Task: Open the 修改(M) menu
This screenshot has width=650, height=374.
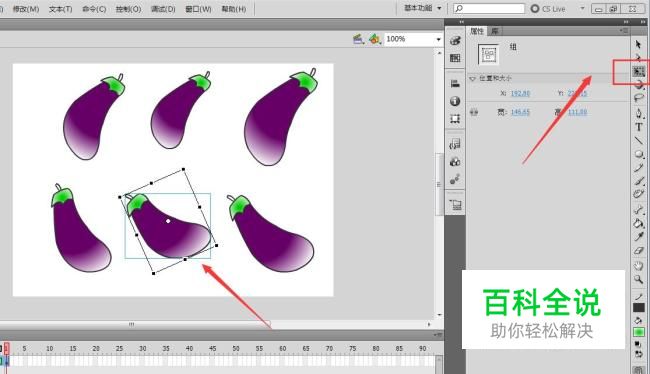Action: (x=26, y=9)
